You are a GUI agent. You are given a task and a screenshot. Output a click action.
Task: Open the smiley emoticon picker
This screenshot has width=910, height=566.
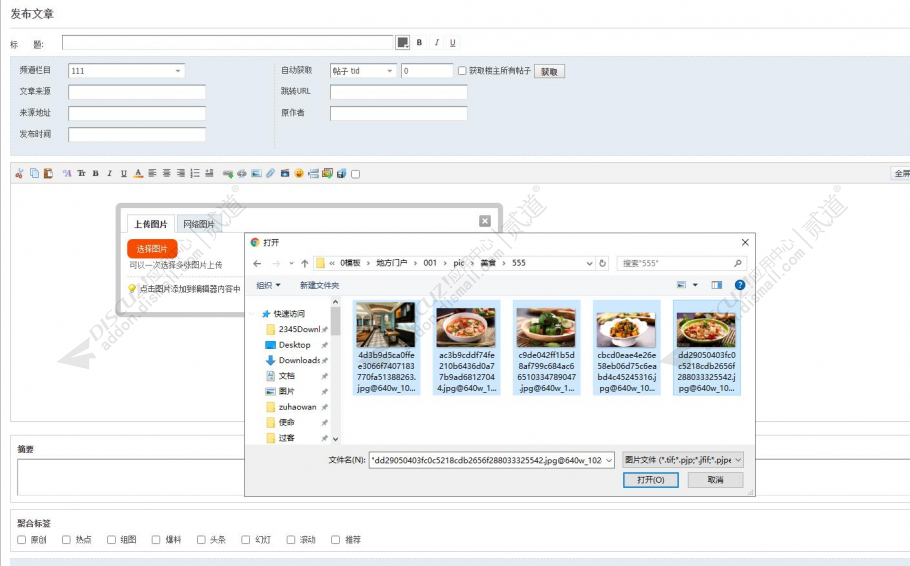pyautogui.click(x=299, y=173)
